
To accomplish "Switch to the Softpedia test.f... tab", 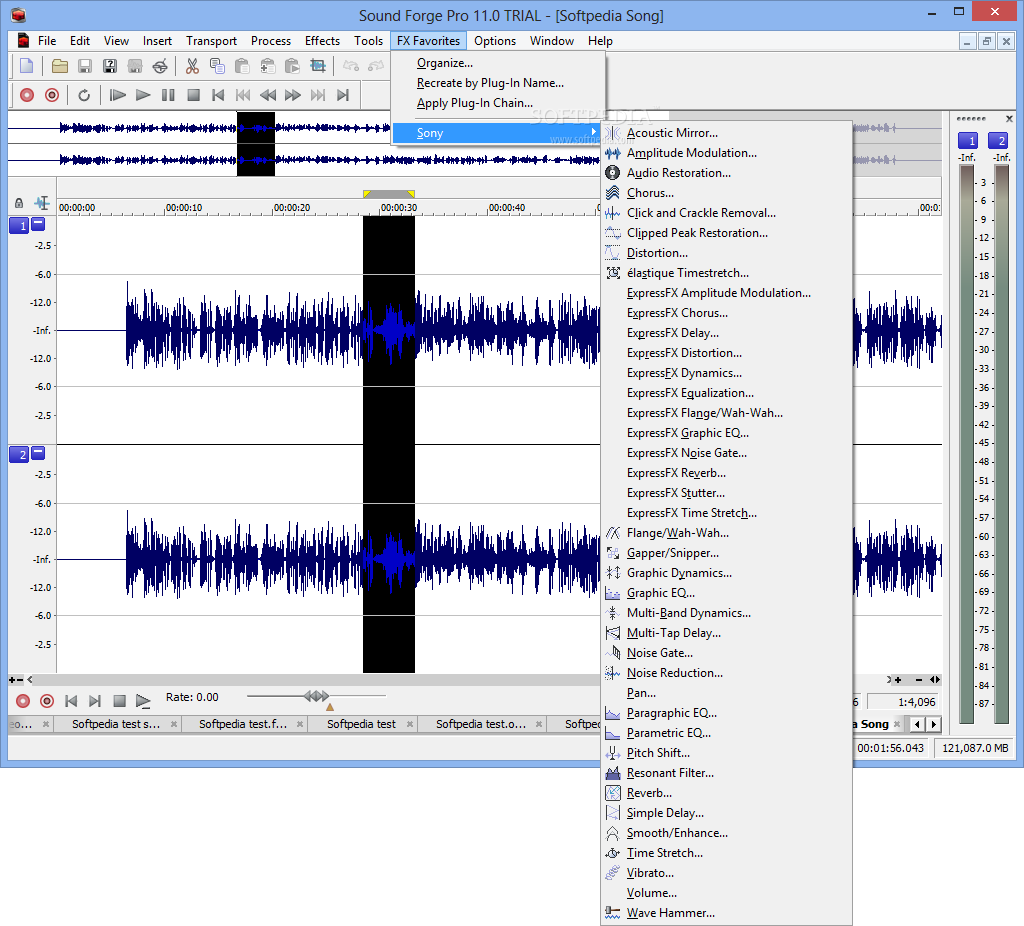I will [x=243, y=724].
